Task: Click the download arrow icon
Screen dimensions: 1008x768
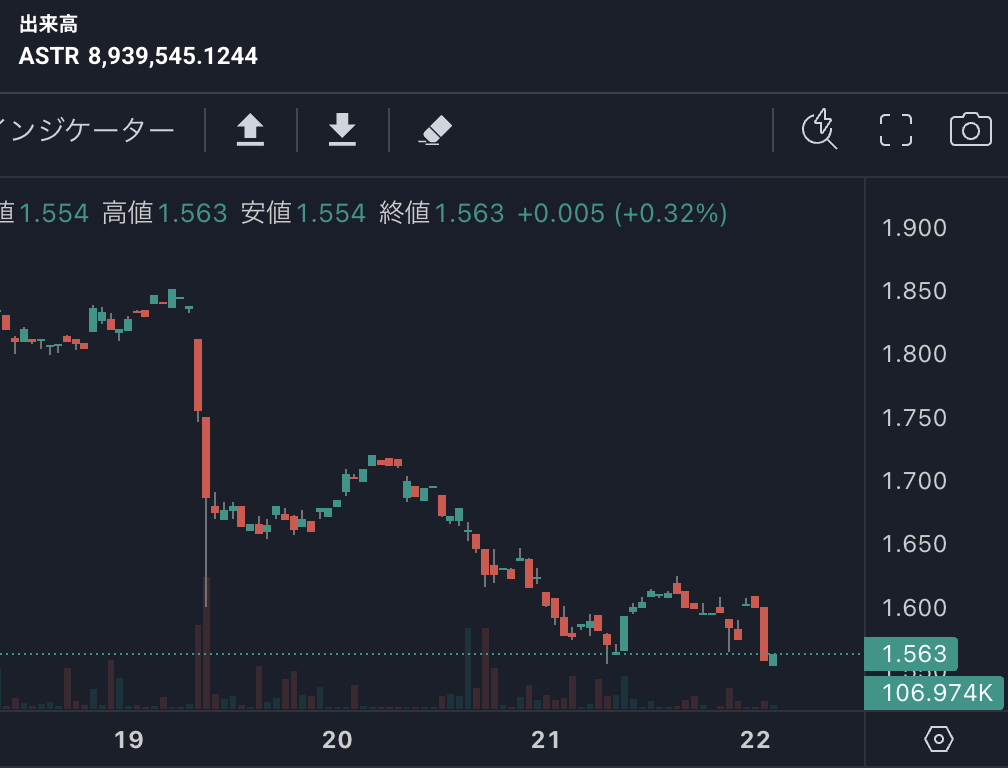Action: pos(342,130)
